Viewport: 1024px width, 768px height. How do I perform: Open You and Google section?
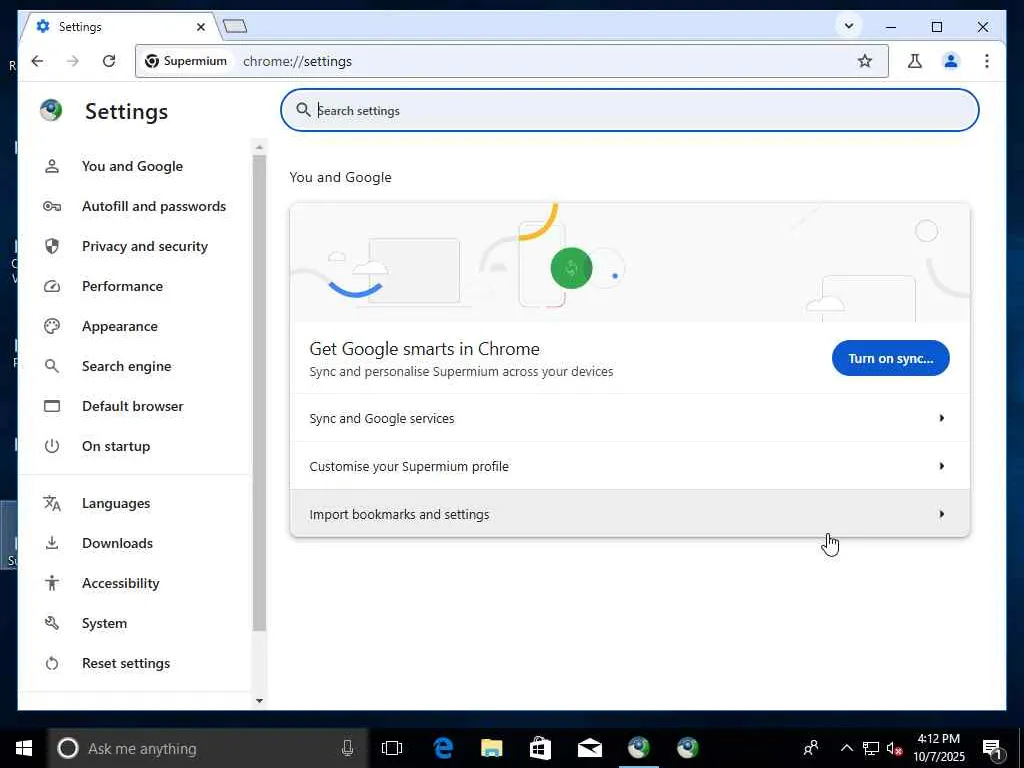pyautogui.click(x=134, y=166)
